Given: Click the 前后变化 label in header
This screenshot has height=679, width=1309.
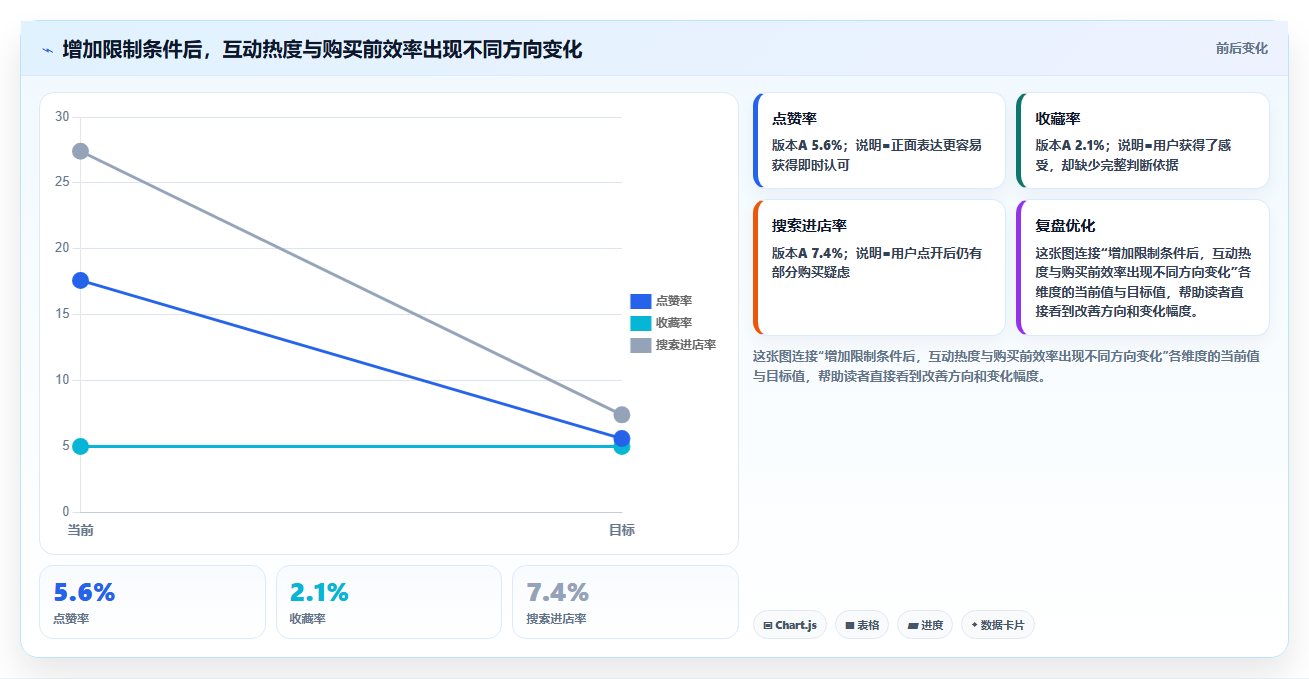Looking at the screenshot, I should click(1242, 48).
